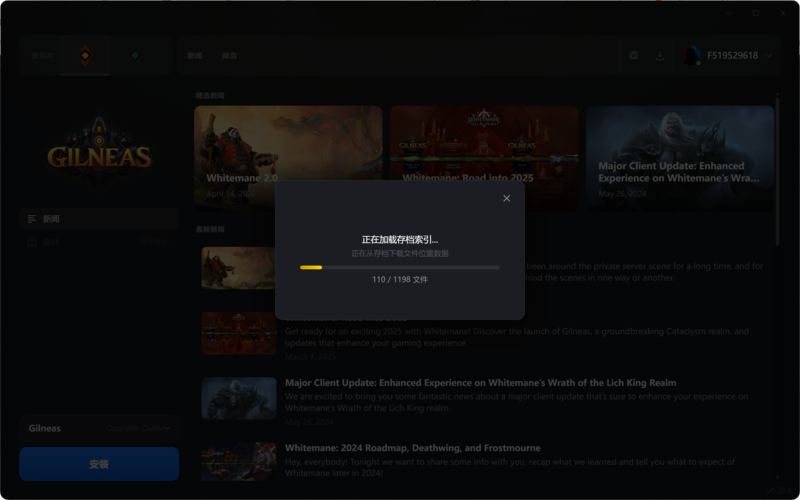Open the red Road into 2025 list thumbnail
The image size is (800, 500).
tap(239, 333)
